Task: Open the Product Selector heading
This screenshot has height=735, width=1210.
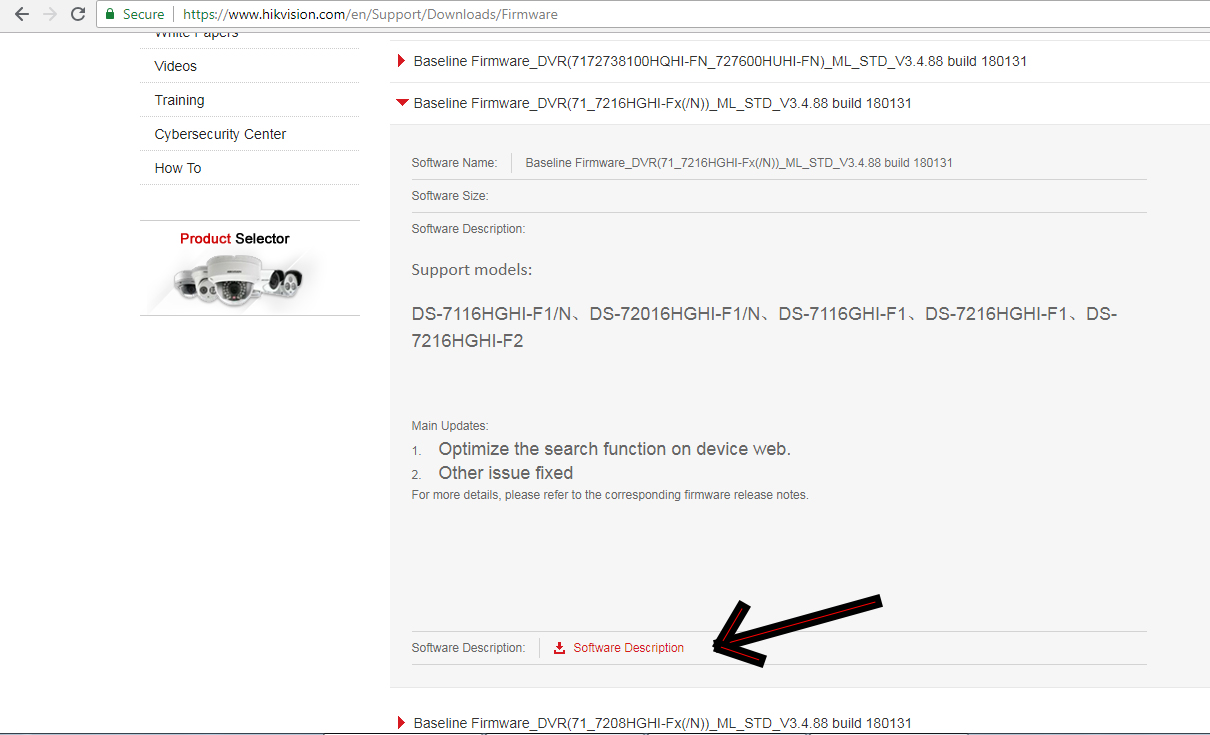Action: pos(235,238)
